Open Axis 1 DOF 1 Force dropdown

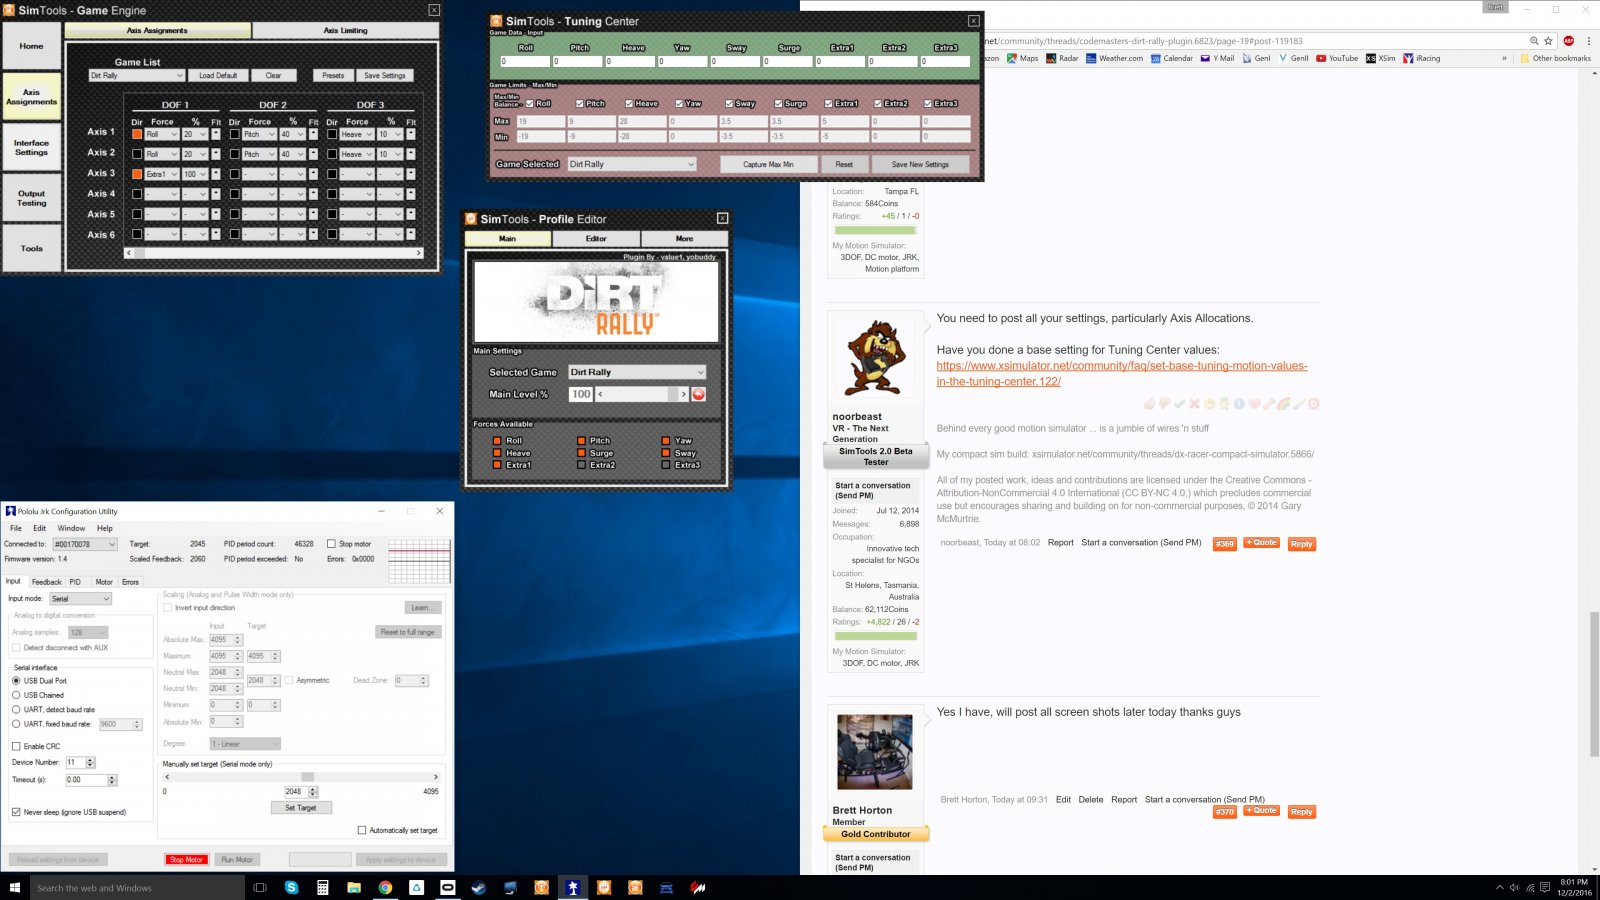(x=162, y=134)
